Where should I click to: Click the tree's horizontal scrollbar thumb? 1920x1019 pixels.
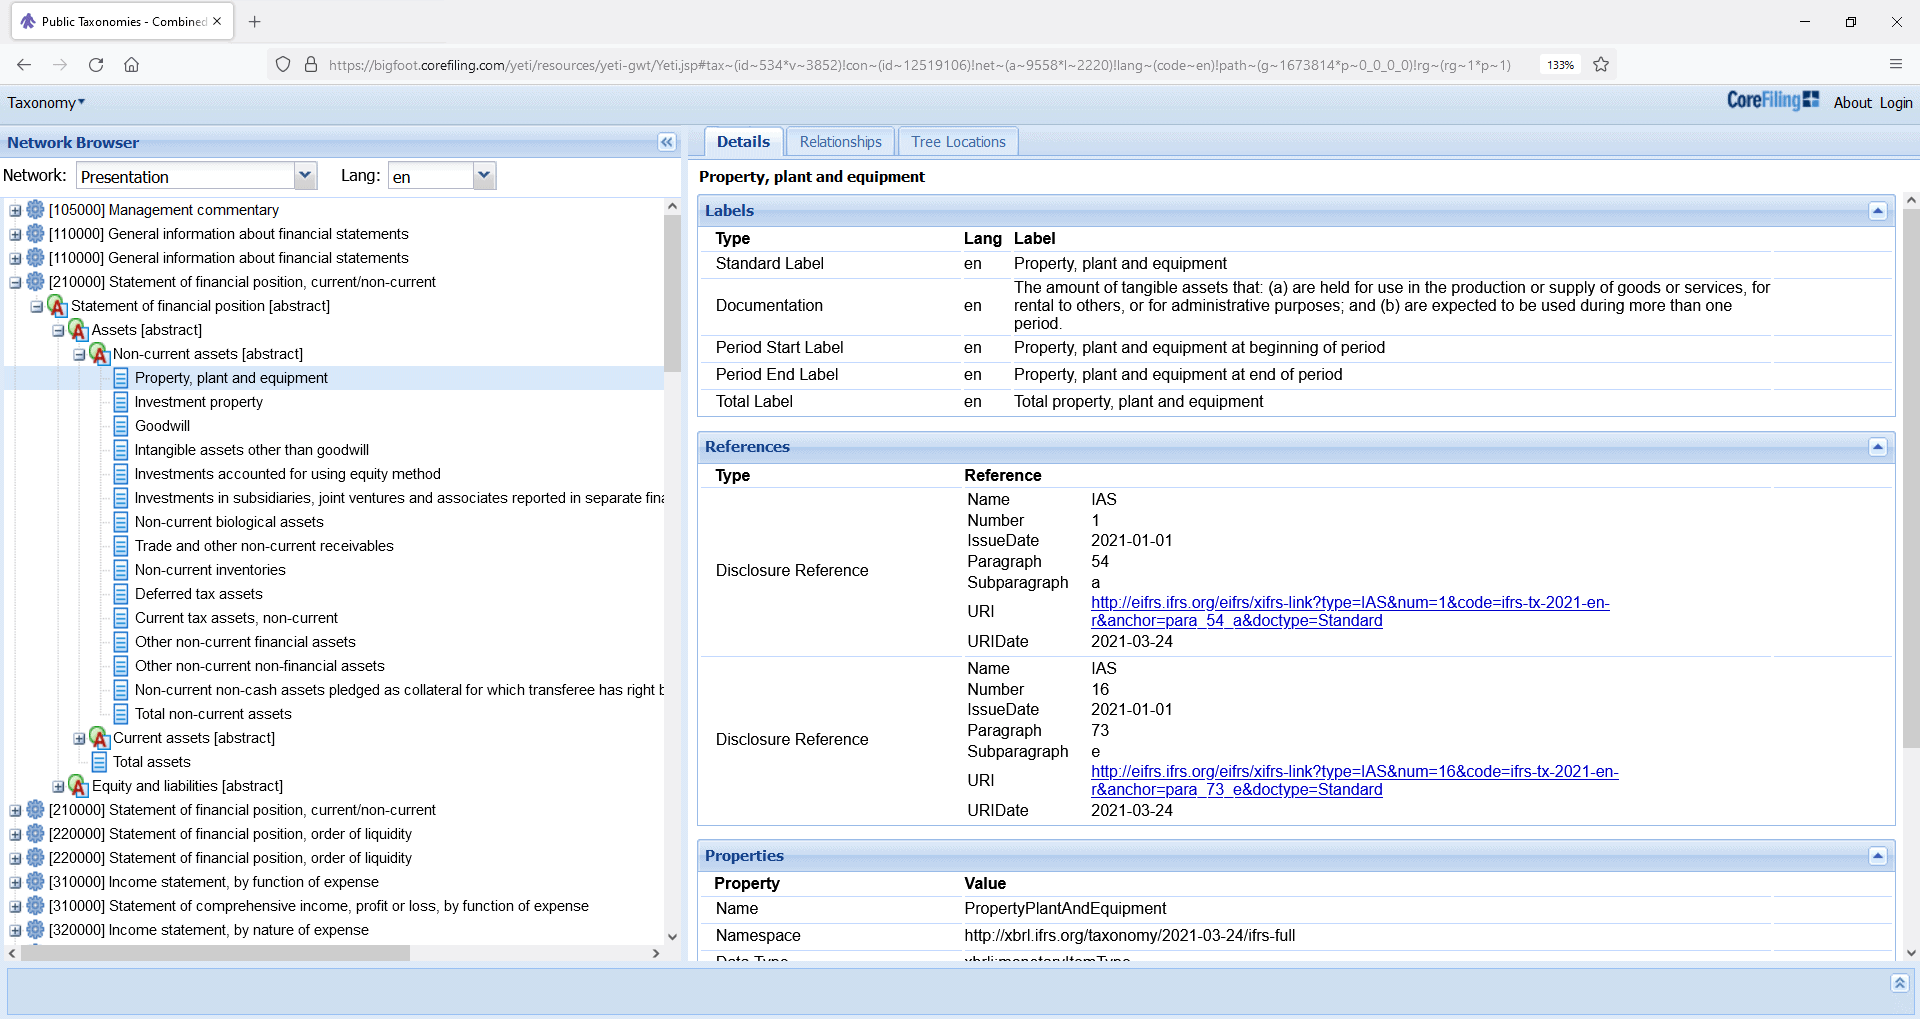click(x=214, y=953)
